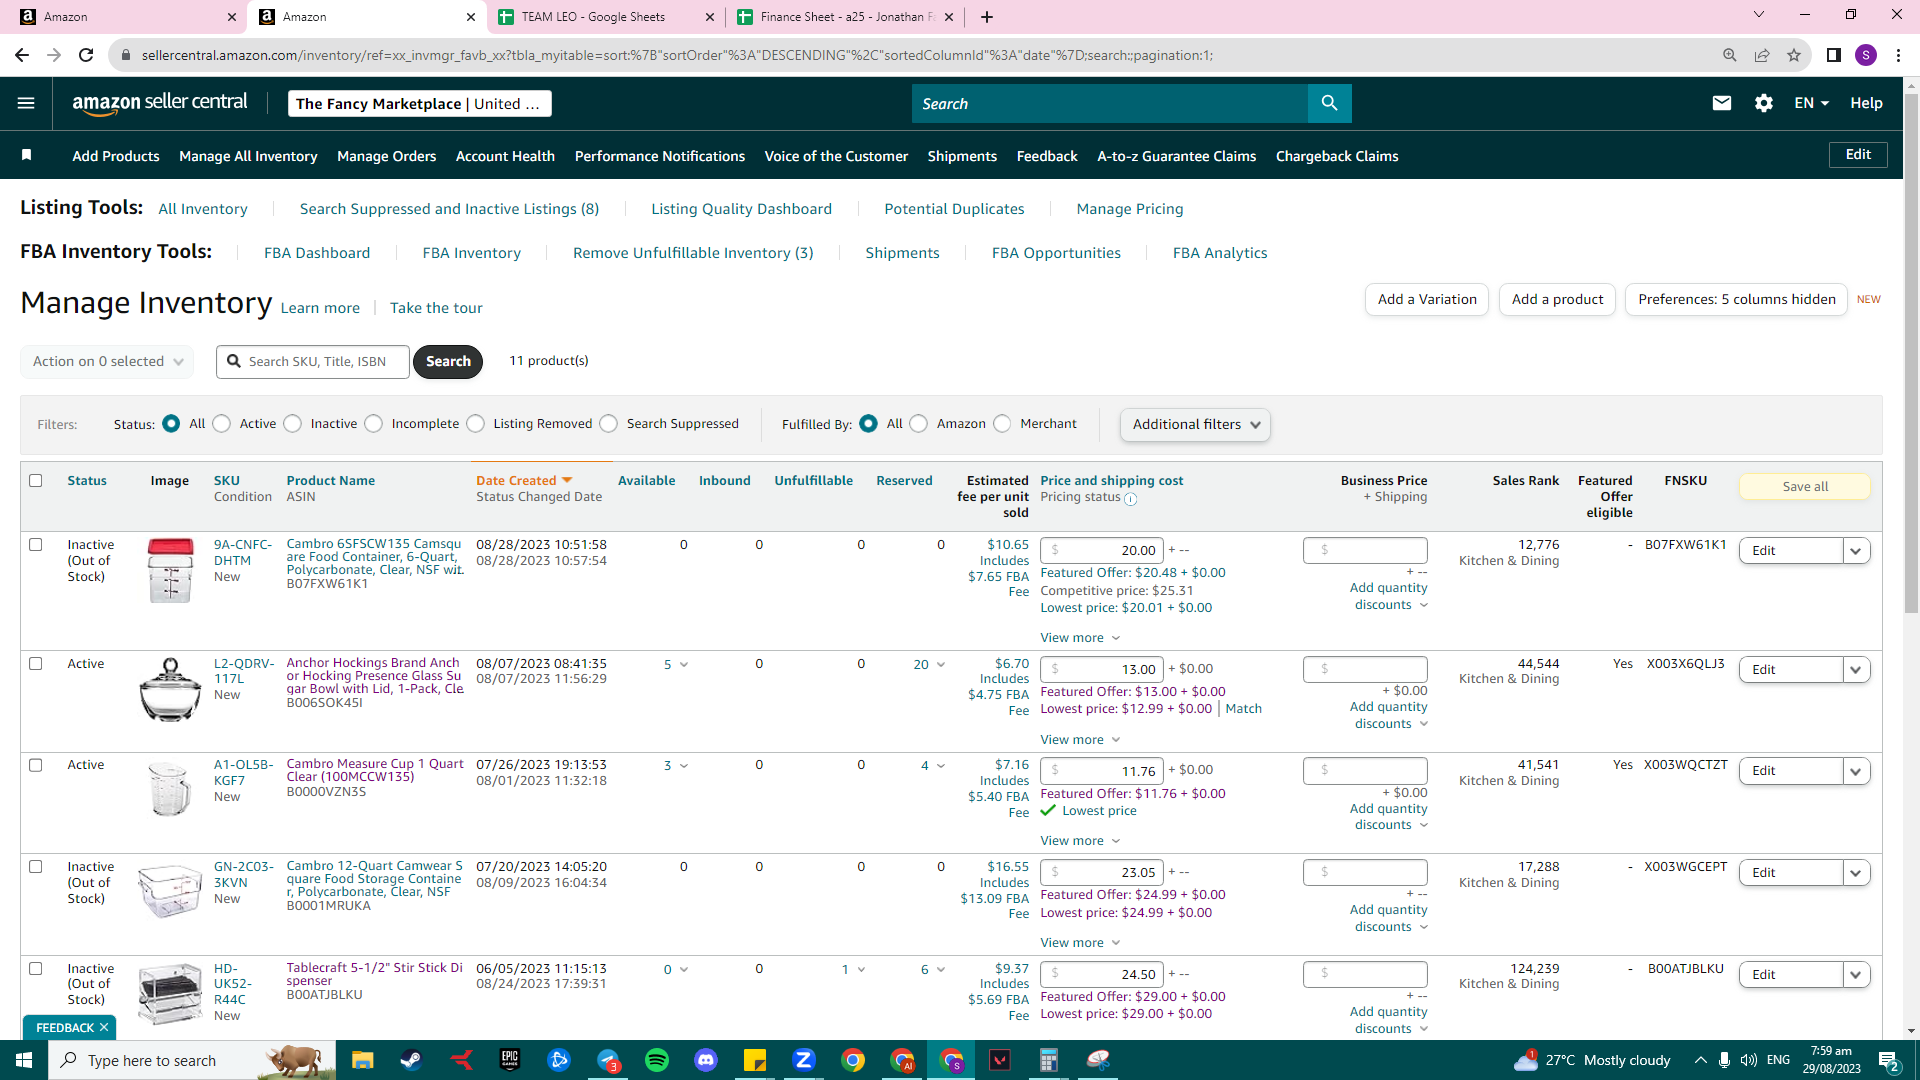Open Spotify from the taskbar
Viewport: 1920px width, 1080px height.
click(657, 1060)
